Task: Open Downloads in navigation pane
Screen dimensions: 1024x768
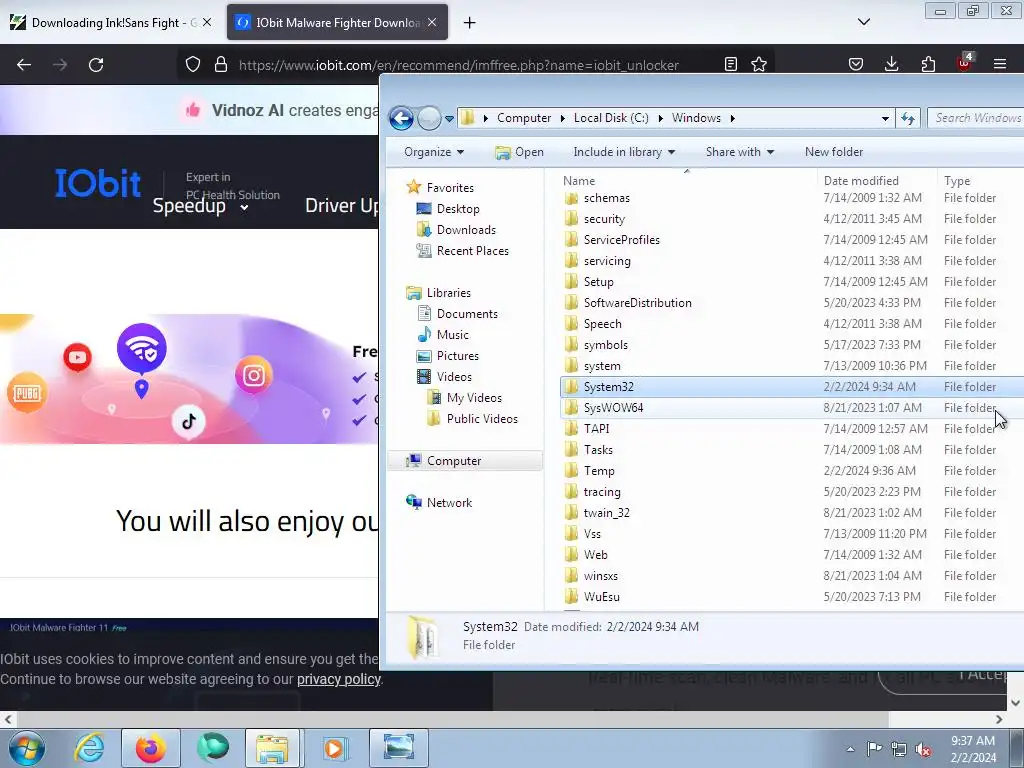Action: pos(466,229)
